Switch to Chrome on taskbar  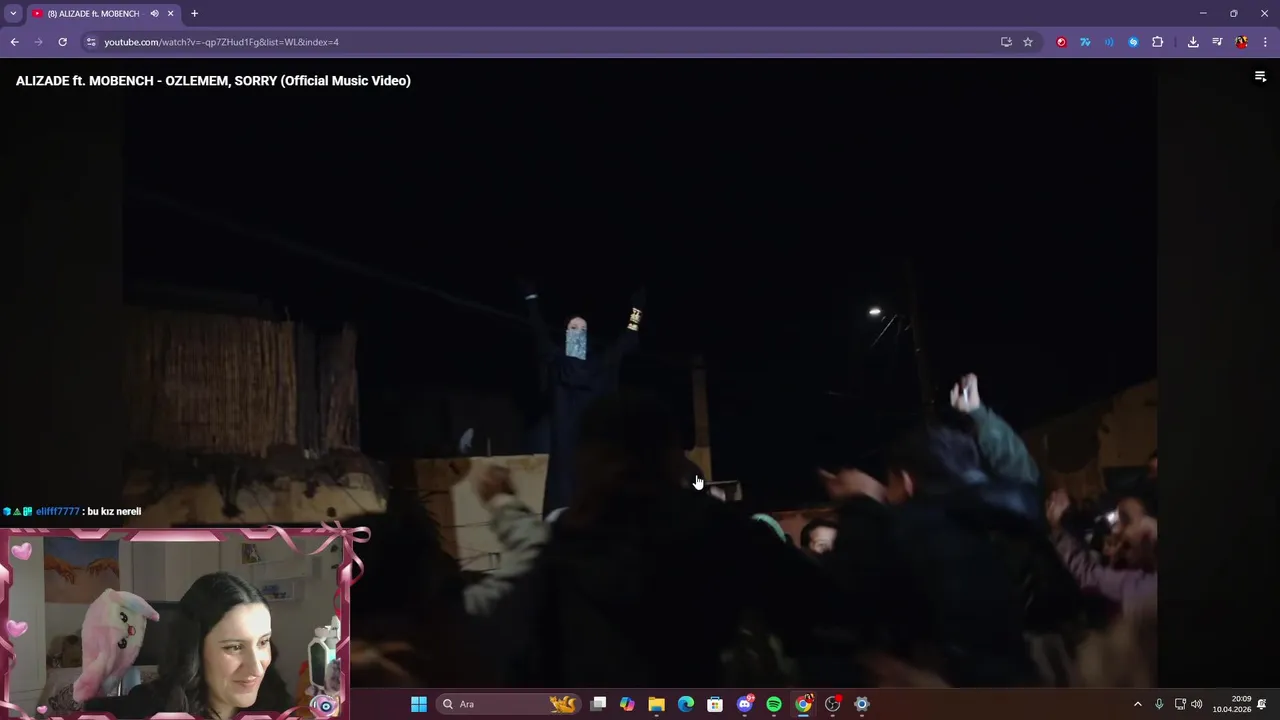pos(803,704)
